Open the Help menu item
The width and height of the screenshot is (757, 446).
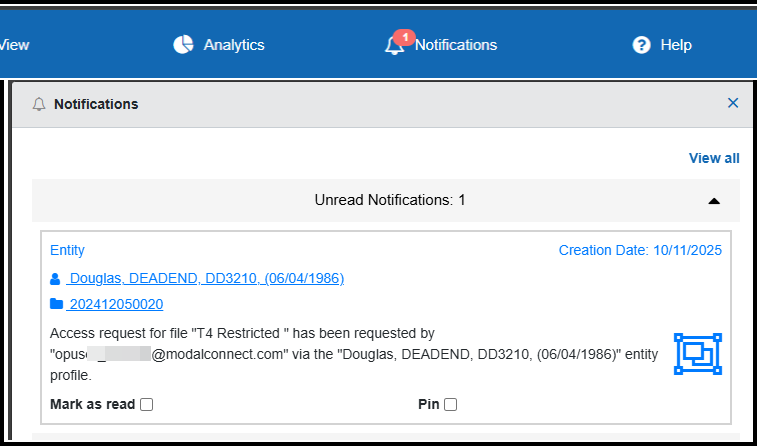[x=675, y=45]
